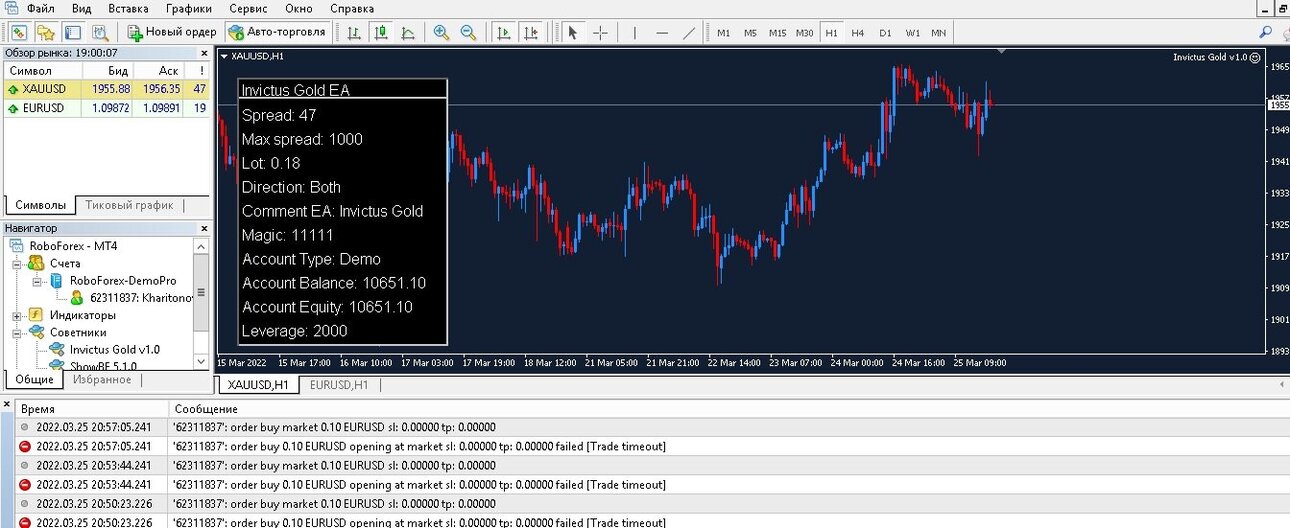Toggle chart auto scroll icon
The height and width of the screenshot is (528, 1290).
(x=503, y=32)
